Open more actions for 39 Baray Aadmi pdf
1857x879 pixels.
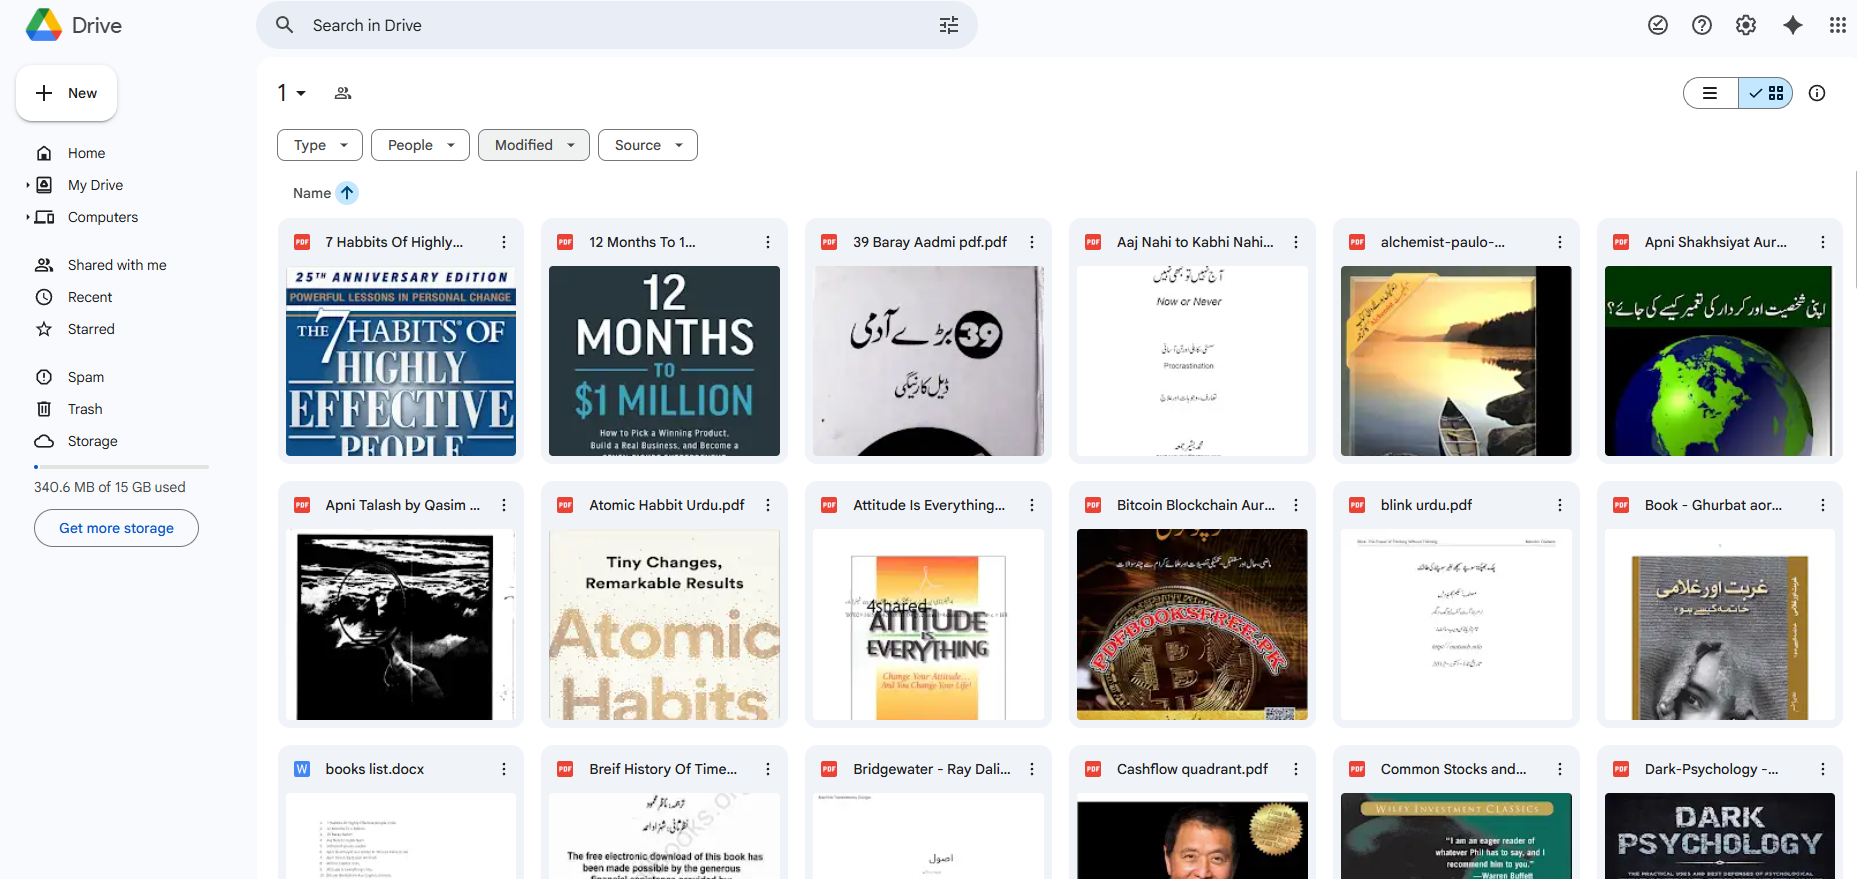coord(1032,242)
